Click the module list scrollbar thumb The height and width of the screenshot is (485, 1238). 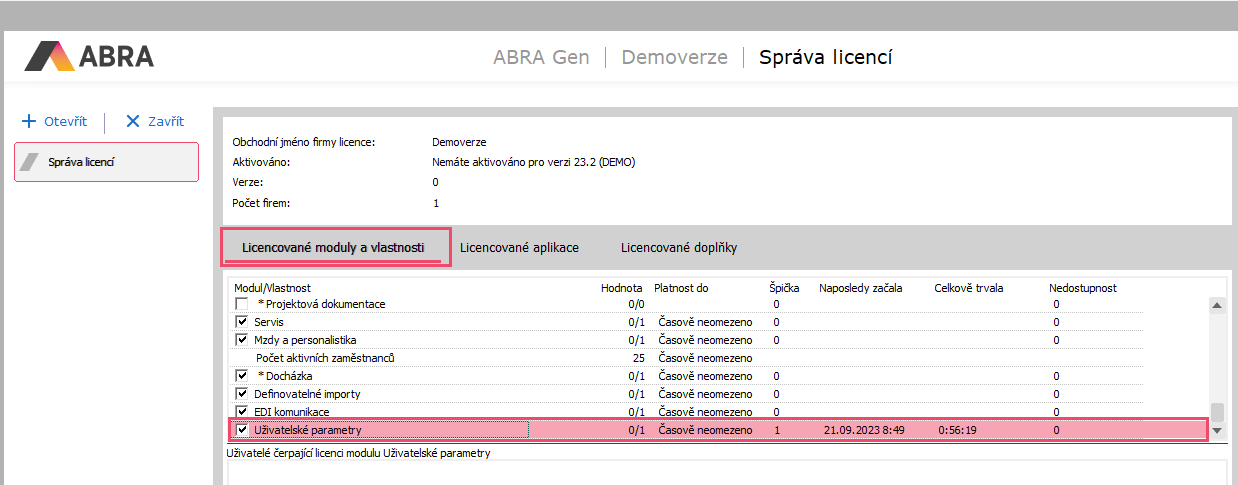click(1217, 412)
